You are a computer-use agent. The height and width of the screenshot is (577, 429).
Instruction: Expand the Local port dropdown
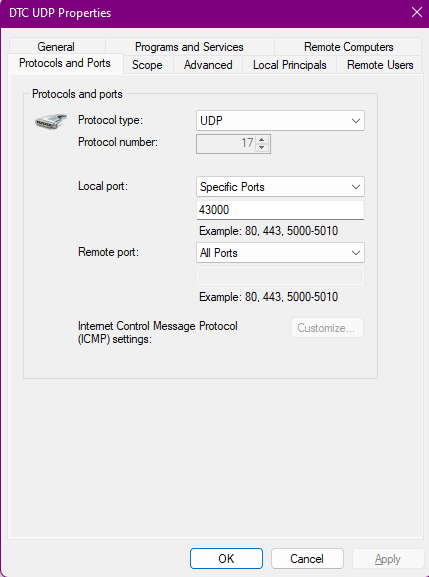(x=280, y=187)
